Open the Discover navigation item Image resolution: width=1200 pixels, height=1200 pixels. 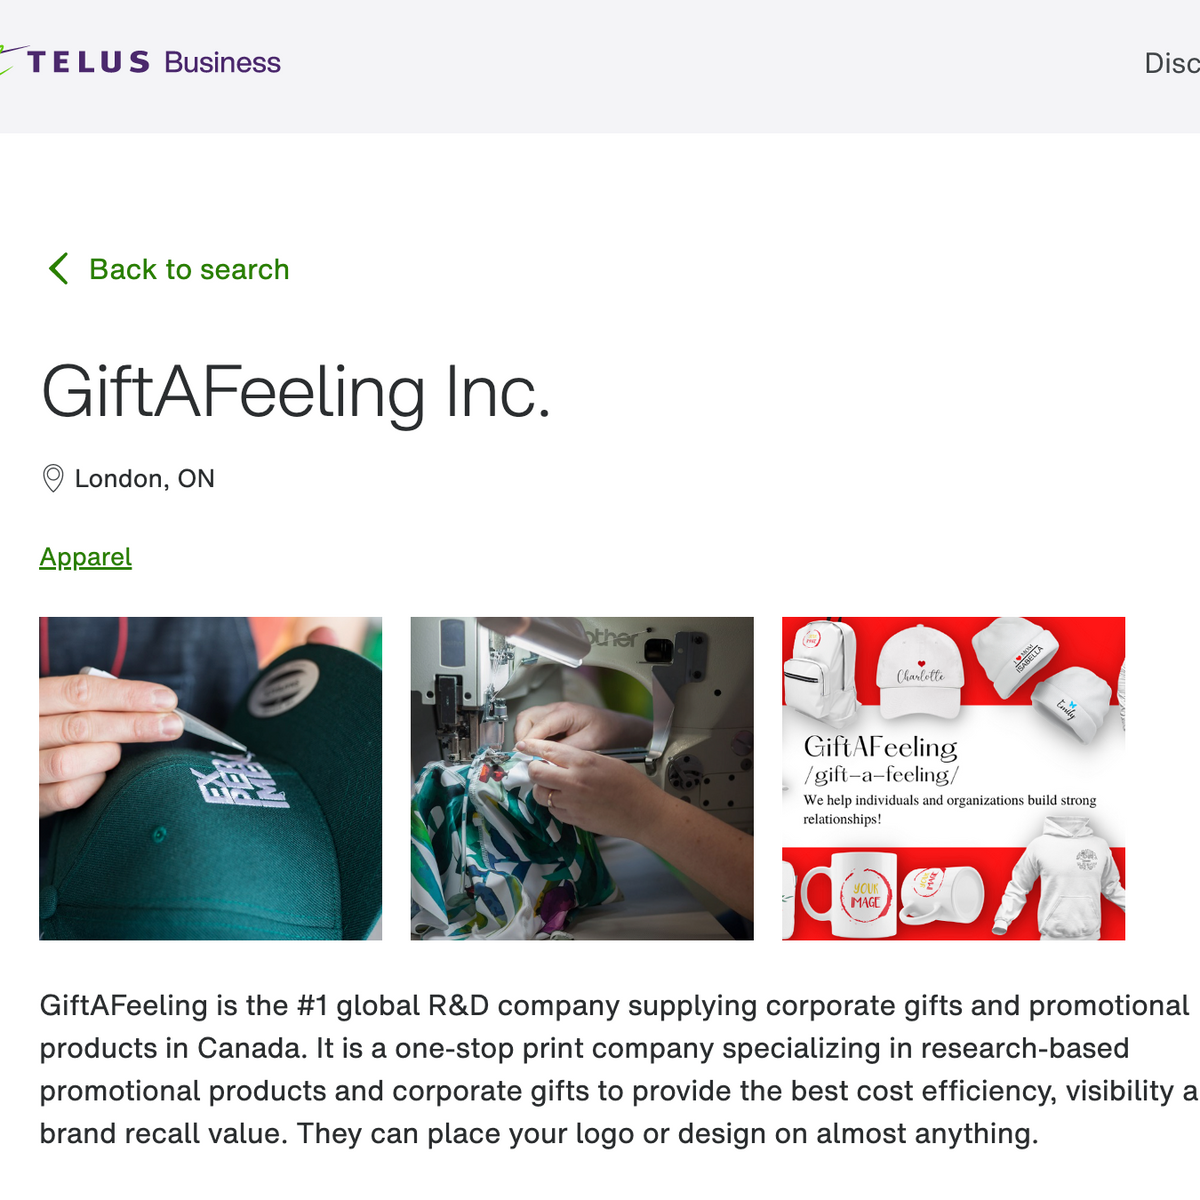pyautogui.click(x=1173, y=62)
